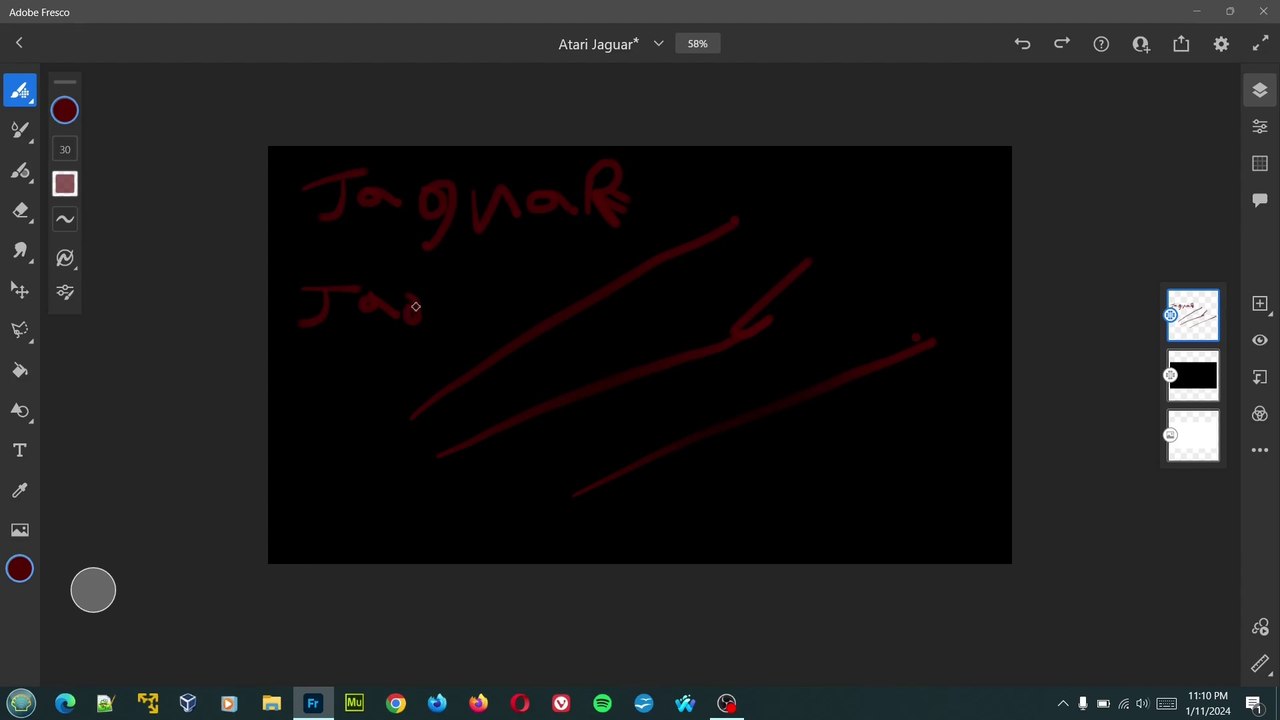Viewport: 1280px width, 720px height.
Task: Select the Lasso selection tool
Action: (20, 331)
